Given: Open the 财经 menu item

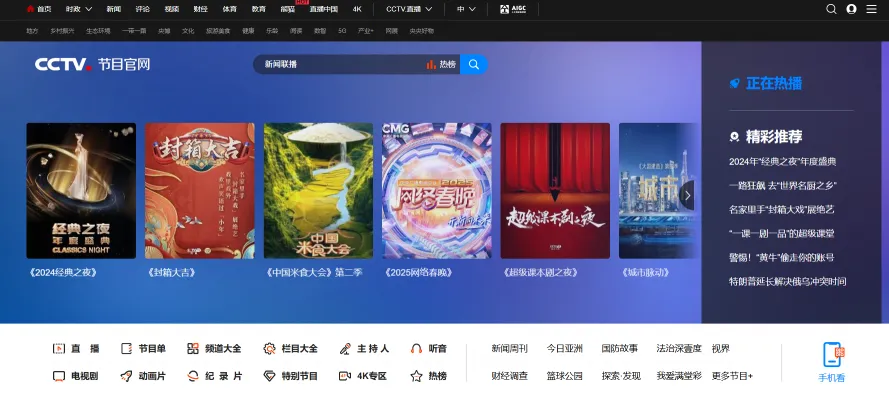Looking at the screenshot, I should pos(201,9).
